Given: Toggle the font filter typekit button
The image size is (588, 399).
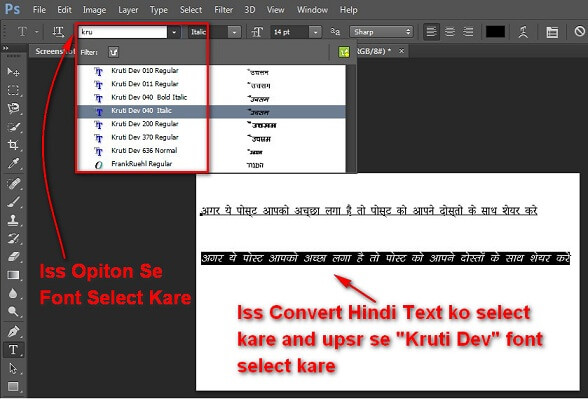Looking at the screenshot, I should pos(113,52).
